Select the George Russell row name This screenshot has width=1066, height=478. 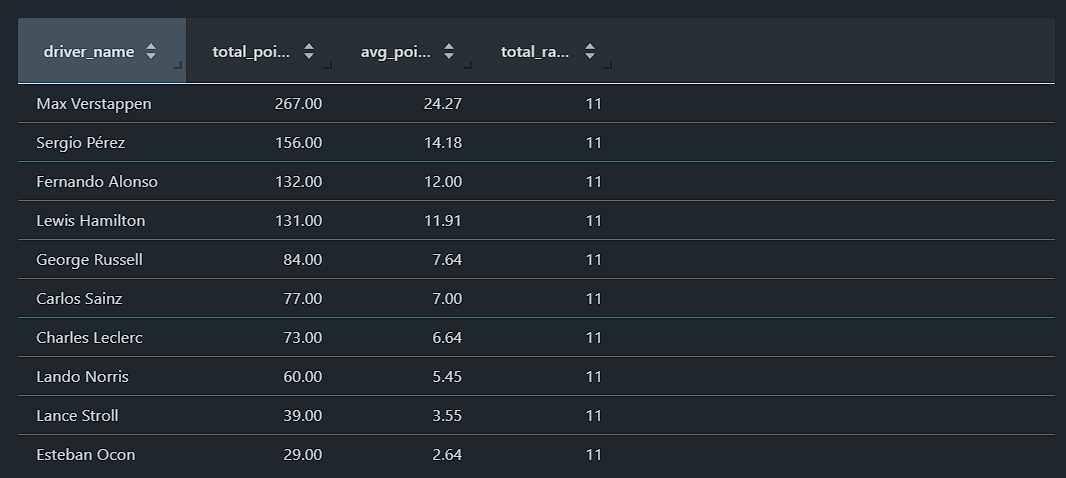pos(90,260)
